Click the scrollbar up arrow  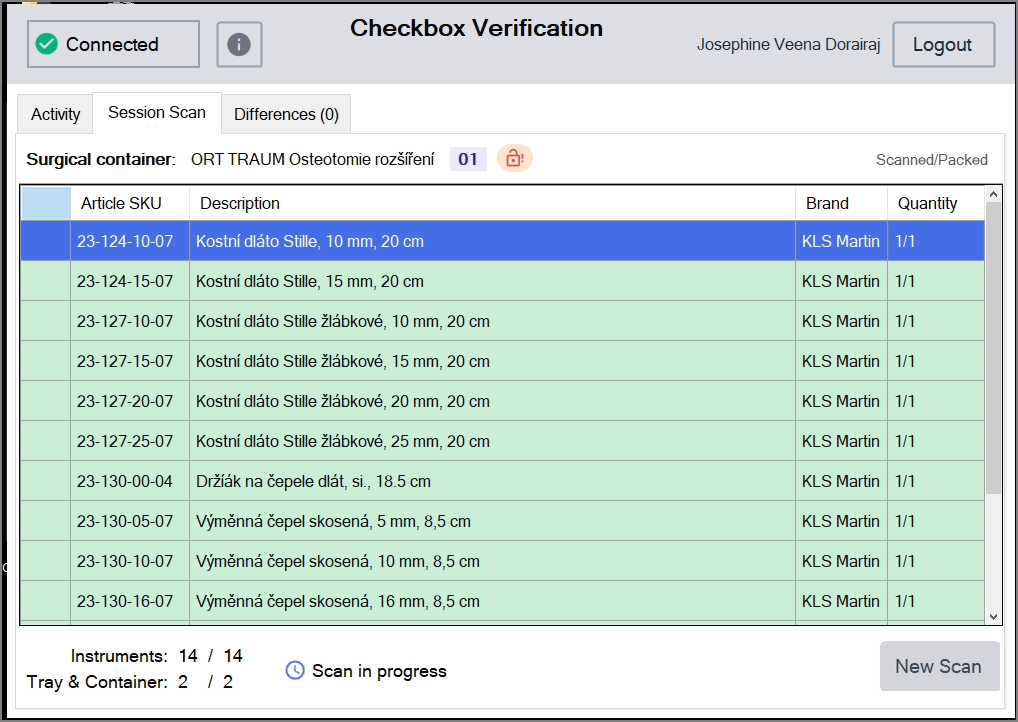pos(993,193)
